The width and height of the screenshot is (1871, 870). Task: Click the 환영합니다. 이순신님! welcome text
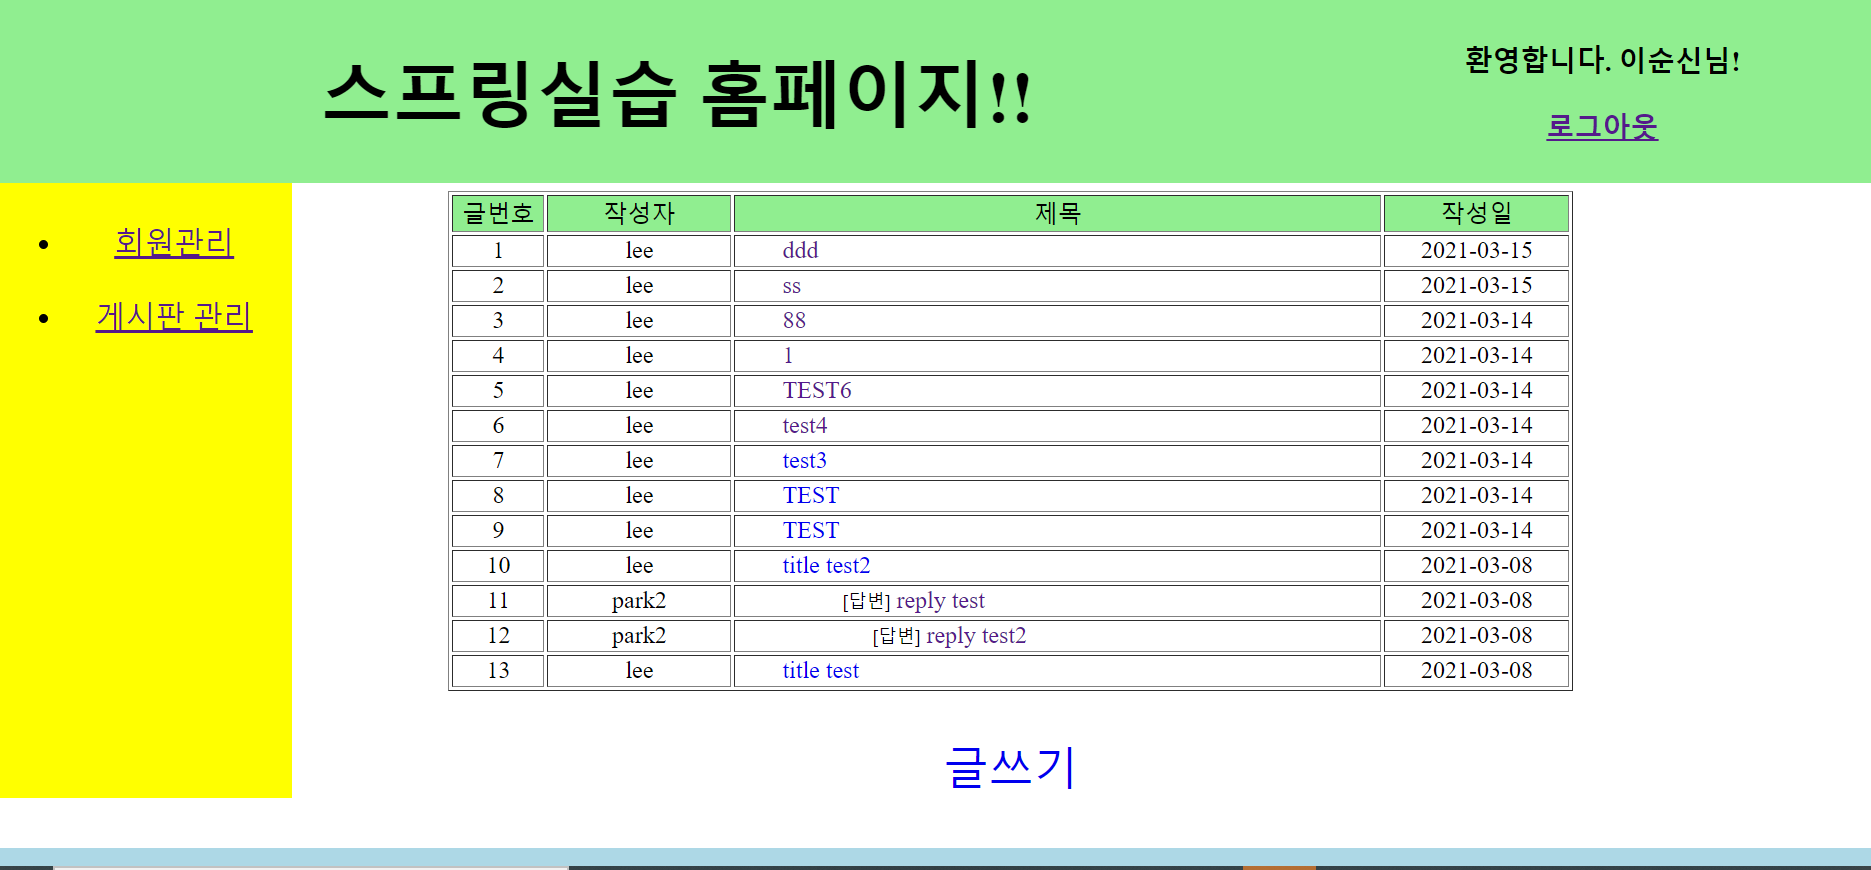1602,60
